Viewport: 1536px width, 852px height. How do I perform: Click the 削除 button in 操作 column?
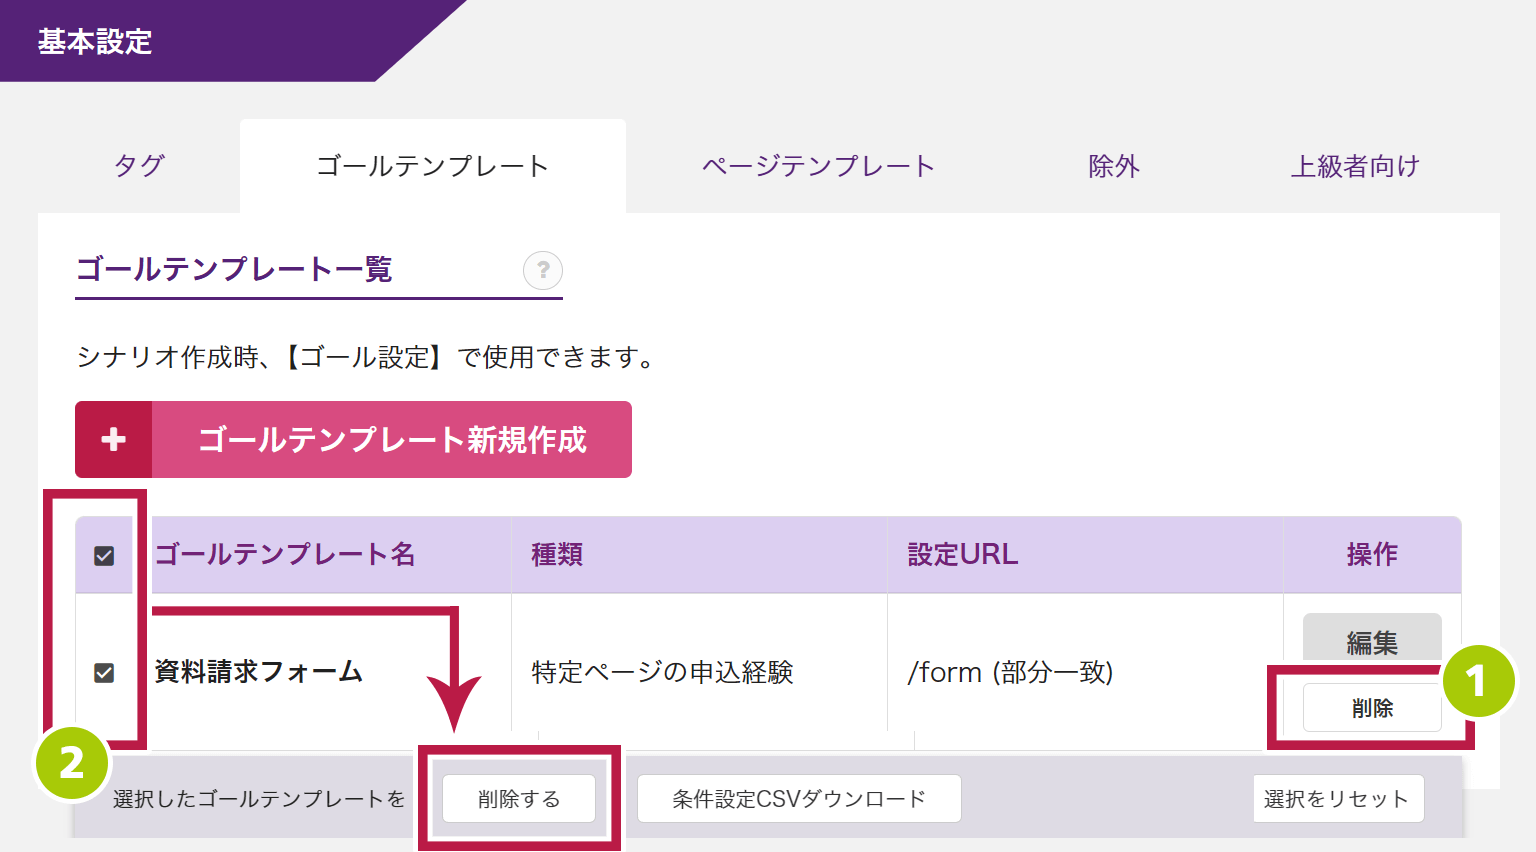(1371, 708)
